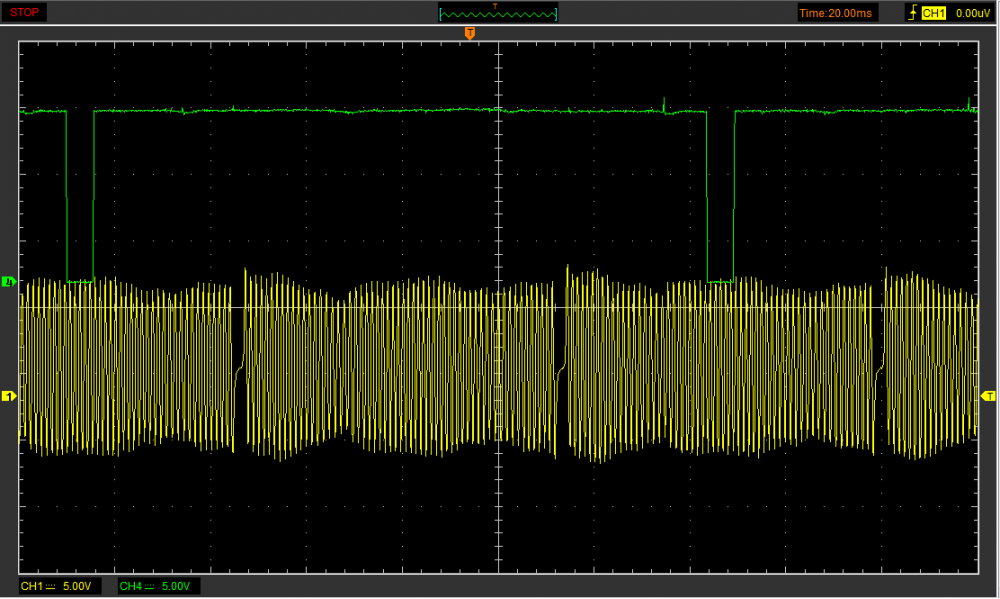The image size is (1000, 599).
Task: Click the trigger level T marker on right edge
Action: click(988, 397)
